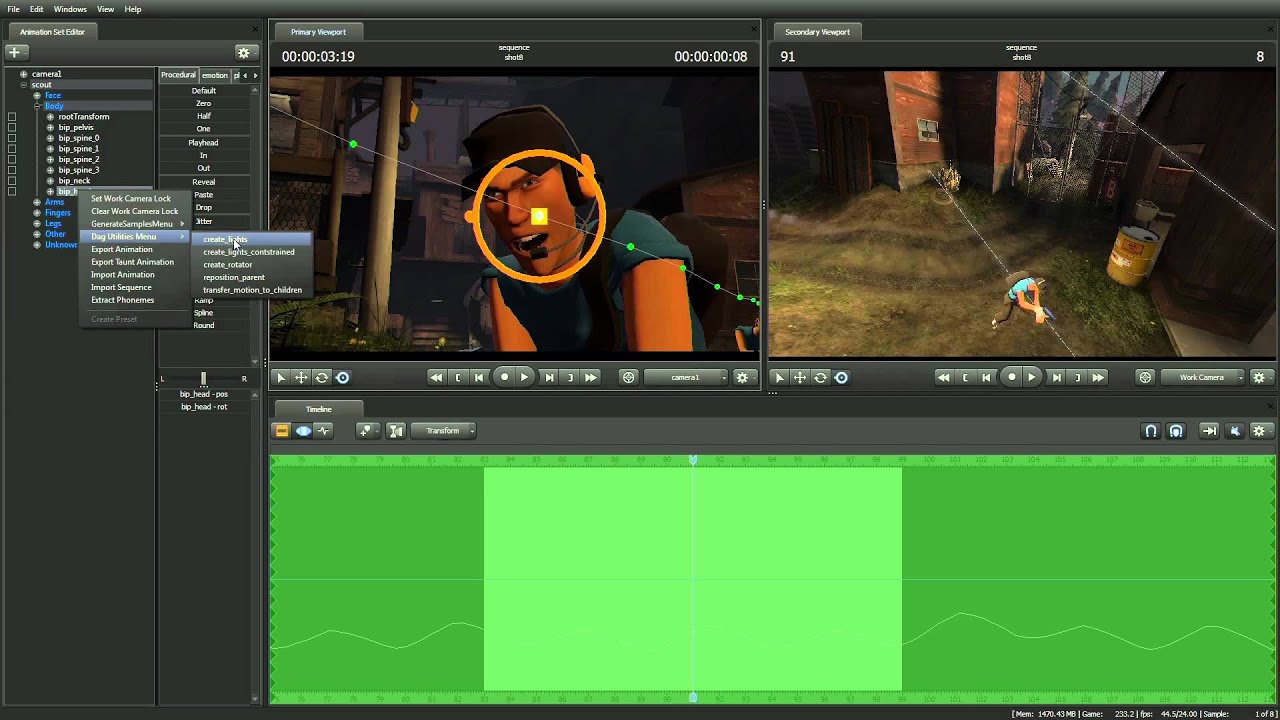Open the Transform dropdown in timeline
The height and width of the screenshot is (720, 1280).
[x=443, y=431]
